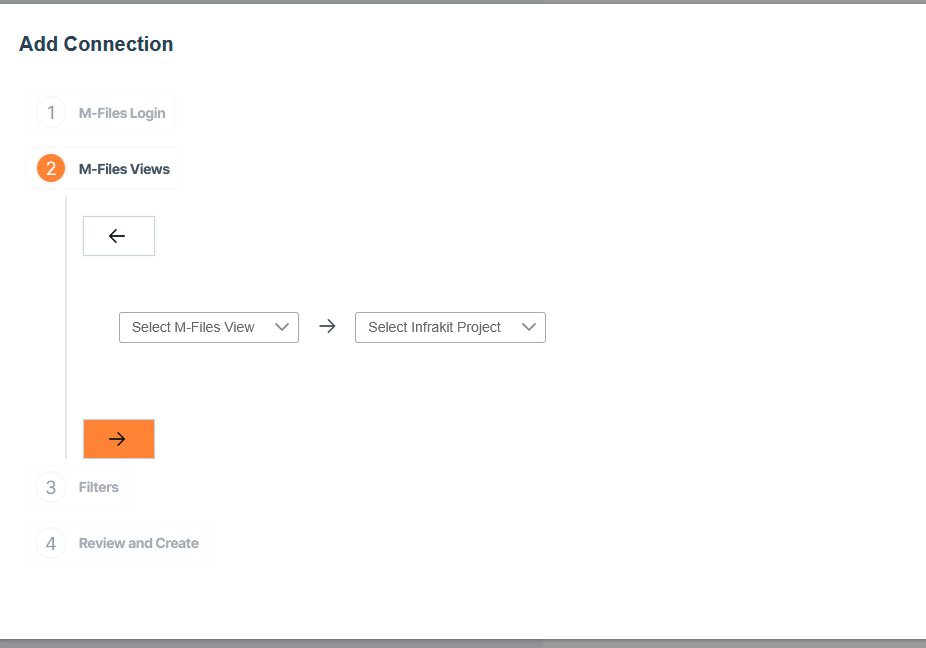Go back using the left arrow button
926x648 pixels.
coord(118,236)
